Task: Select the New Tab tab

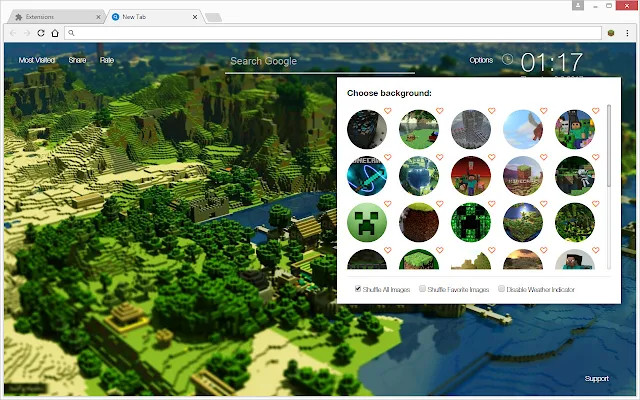Action: coord(154,17)
